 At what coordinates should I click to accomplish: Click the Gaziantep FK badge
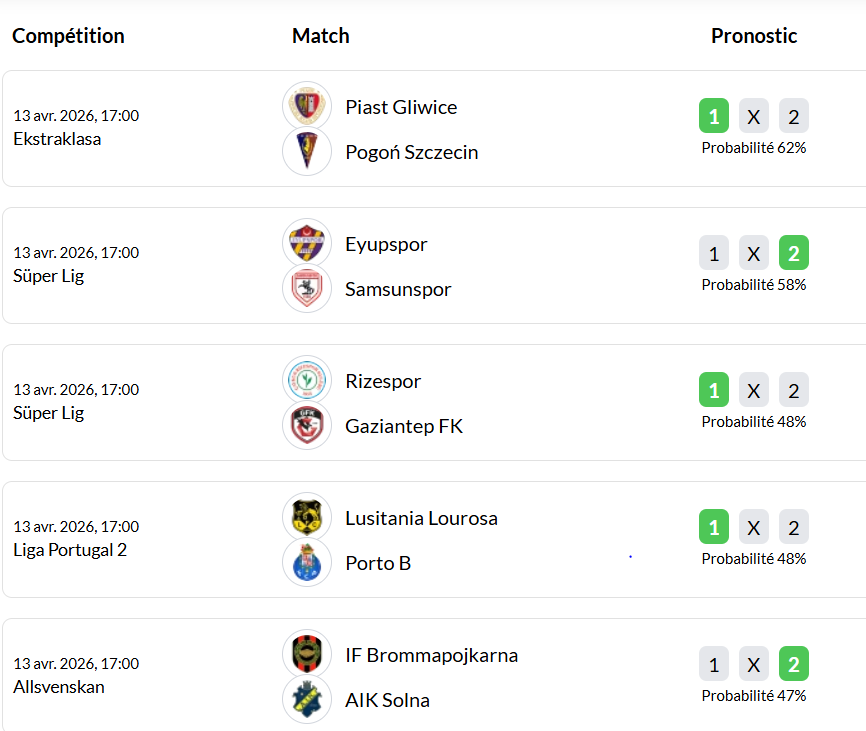click(x=307, y=426)
